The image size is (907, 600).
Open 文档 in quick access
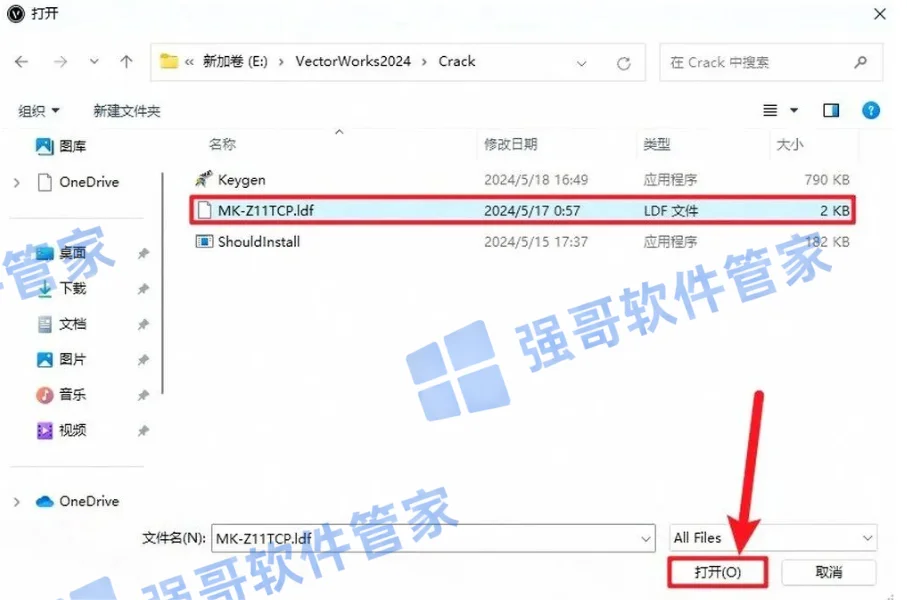pyautogui.click(x=61, y=324)
